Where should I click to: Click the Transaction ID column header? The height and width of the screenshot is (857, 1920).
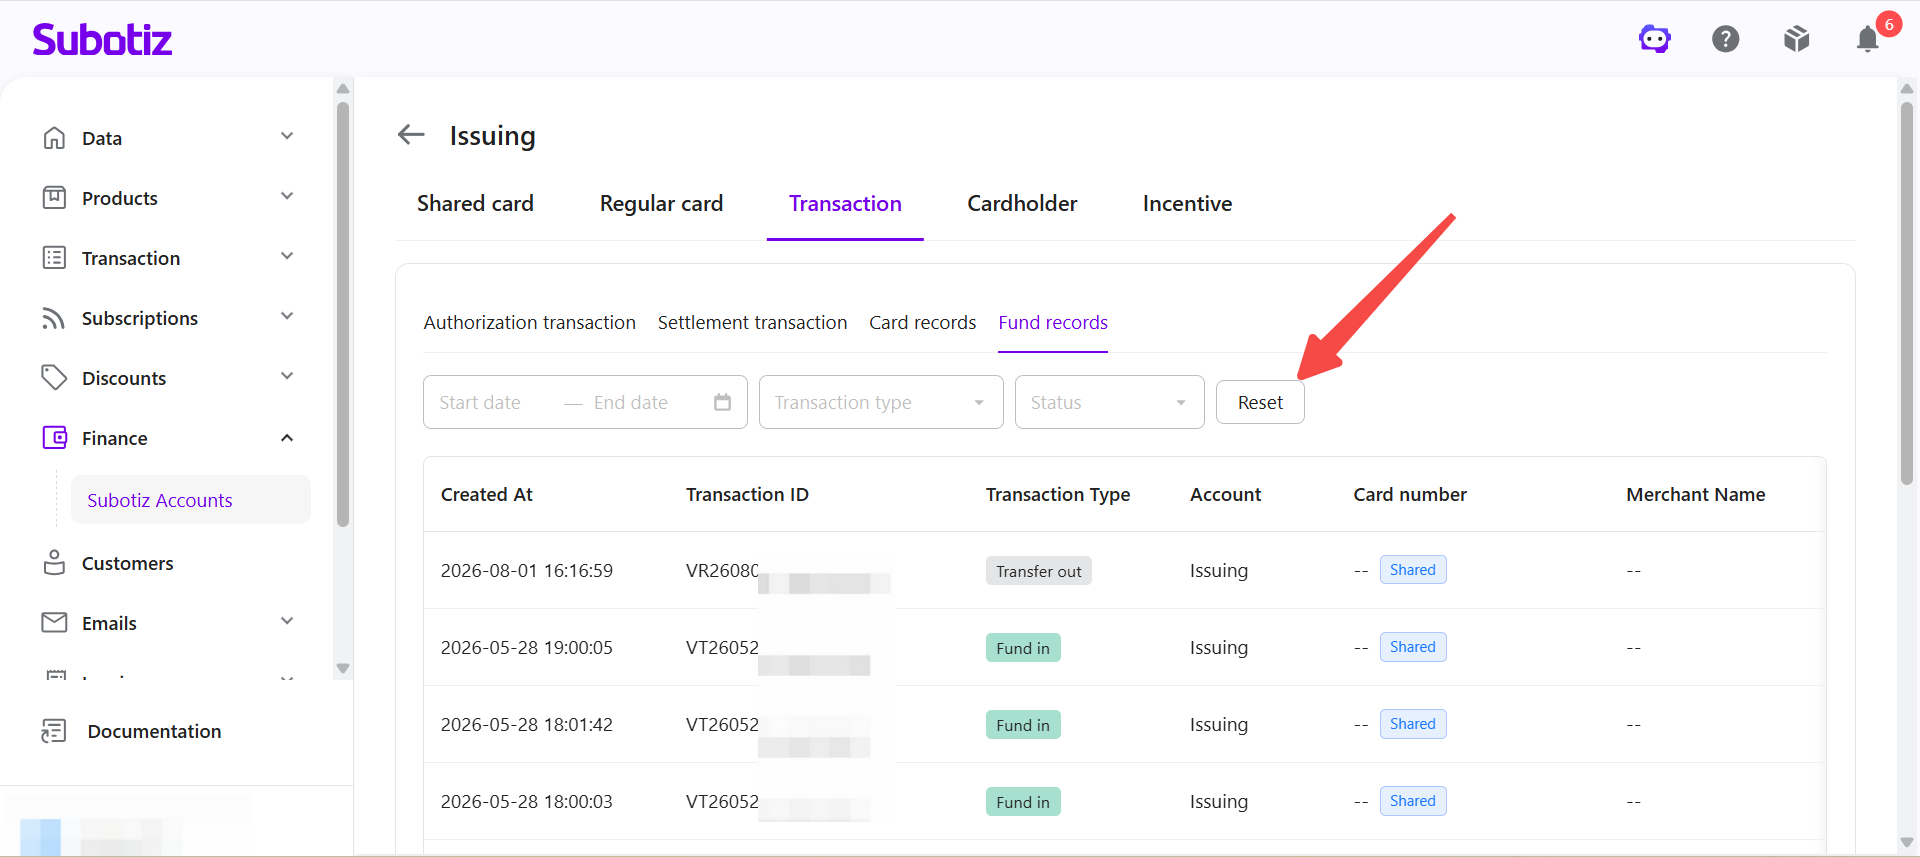click(747, 494)
